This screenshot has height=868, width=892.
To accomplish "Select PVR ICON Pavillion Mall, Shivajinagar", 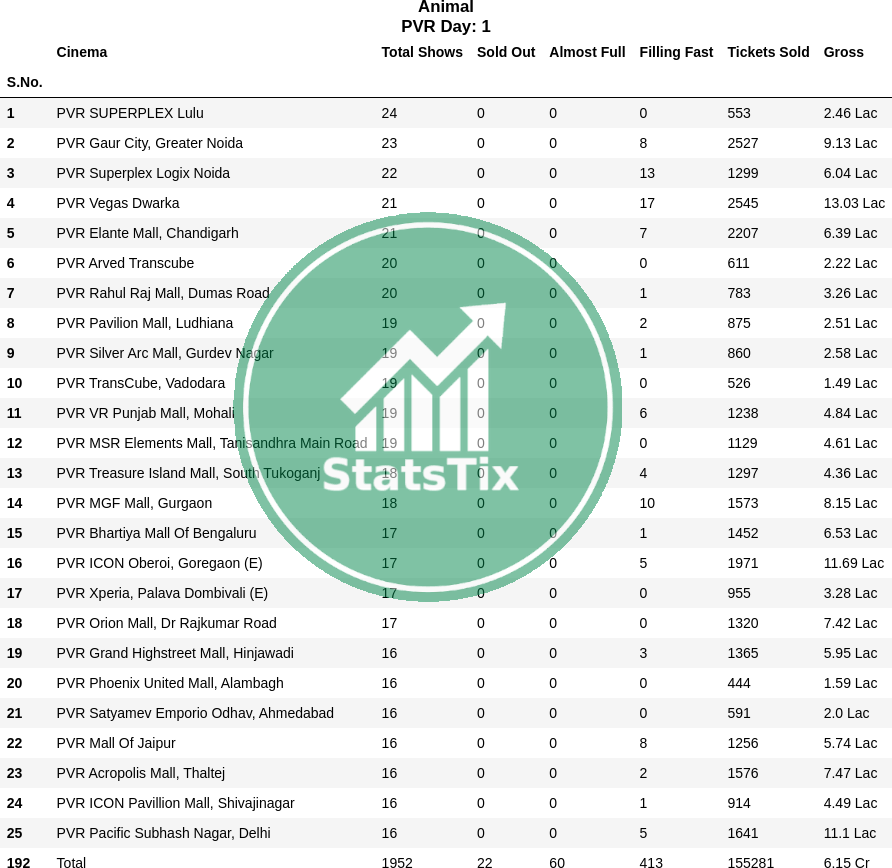I will click(x=175, y=803).
